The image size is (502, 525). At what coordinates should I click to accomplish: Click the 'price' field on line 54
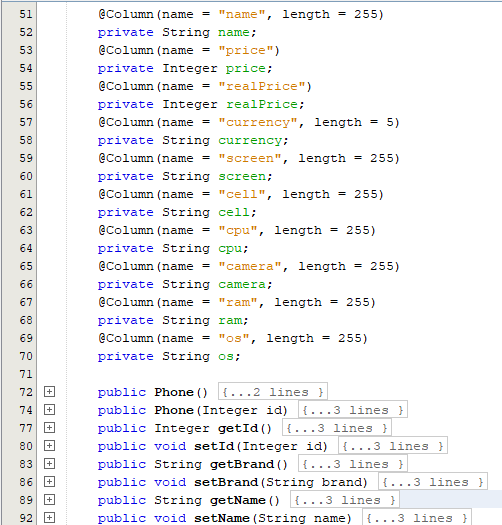click(x=246, y=69)
